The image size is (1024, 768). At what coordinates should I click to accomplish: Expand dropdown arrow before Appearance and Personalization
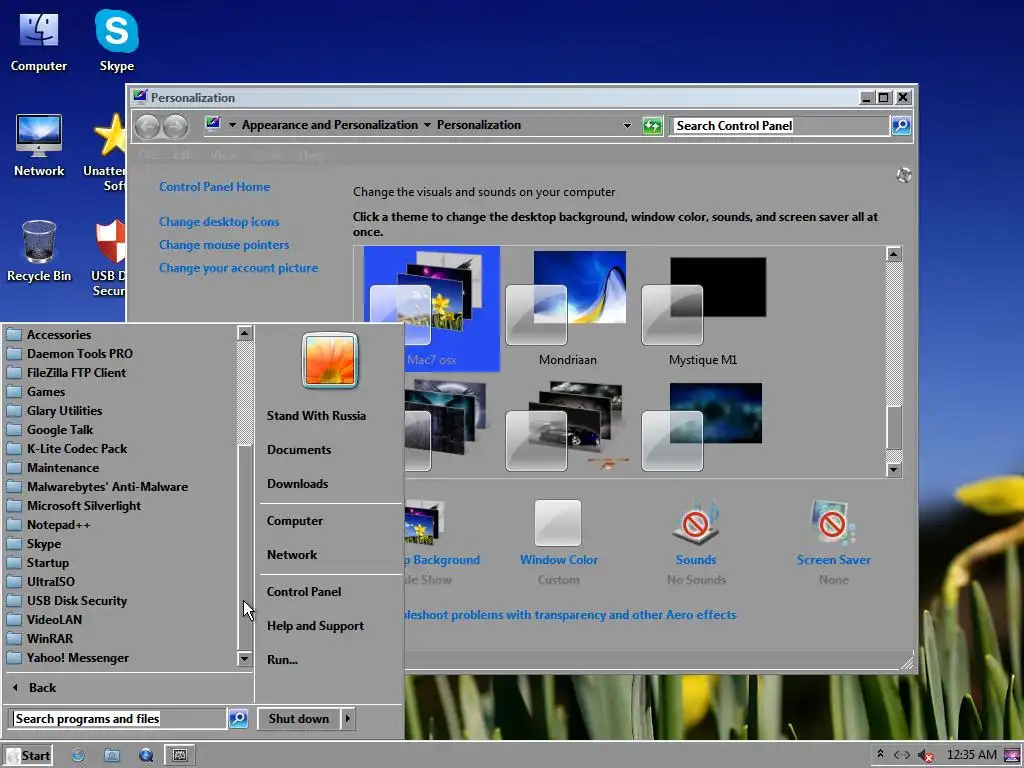232,125
